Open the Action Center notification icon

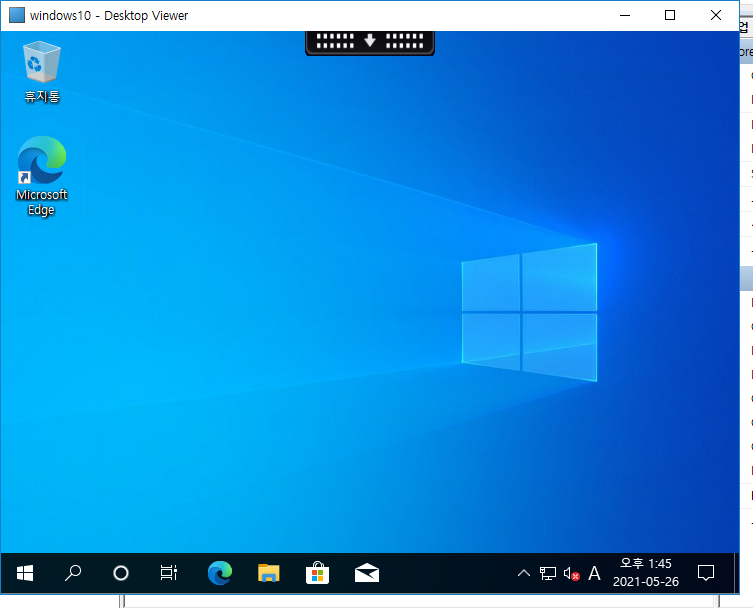click(x=706, y=573)
